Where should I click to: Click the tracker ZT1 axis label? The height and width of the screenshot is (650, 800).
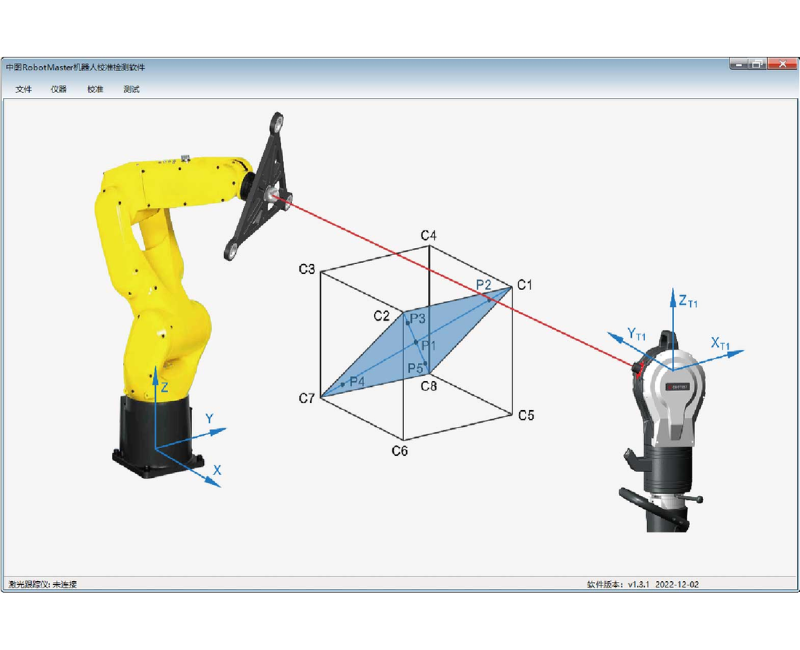688,301
